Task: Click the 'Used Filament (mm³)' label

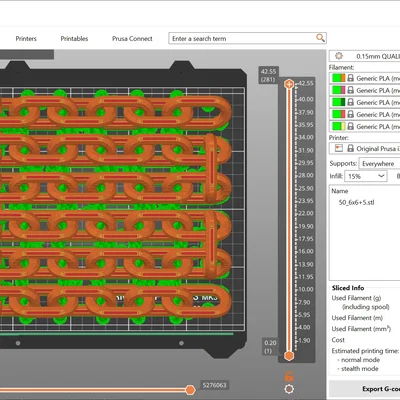Action: [x=361, y=329]
